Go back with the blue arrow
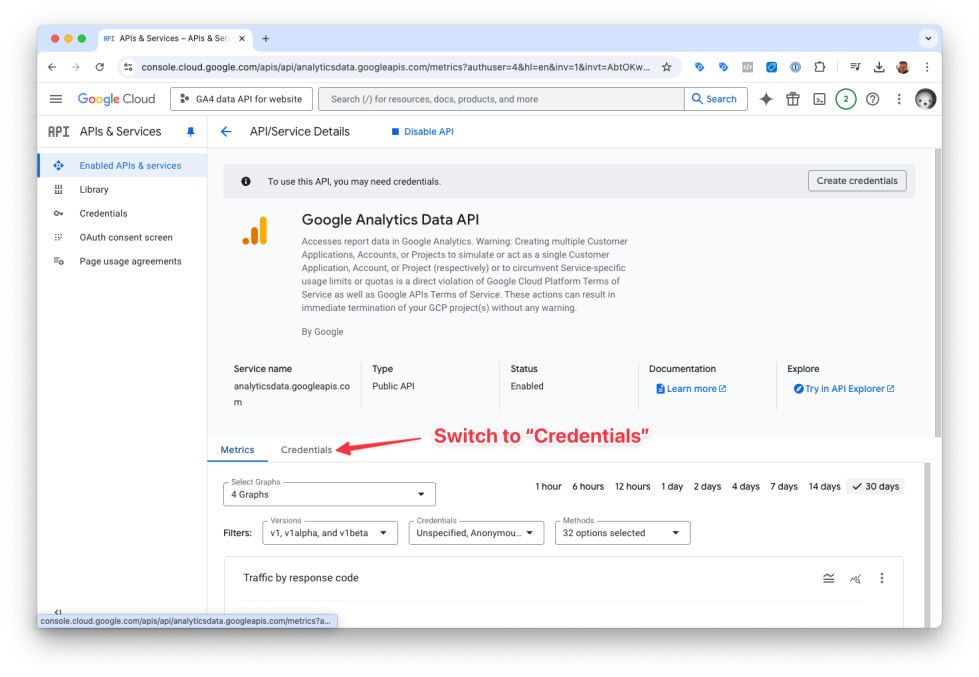This screenshot has height=677, width=979. tap(226, 132)
